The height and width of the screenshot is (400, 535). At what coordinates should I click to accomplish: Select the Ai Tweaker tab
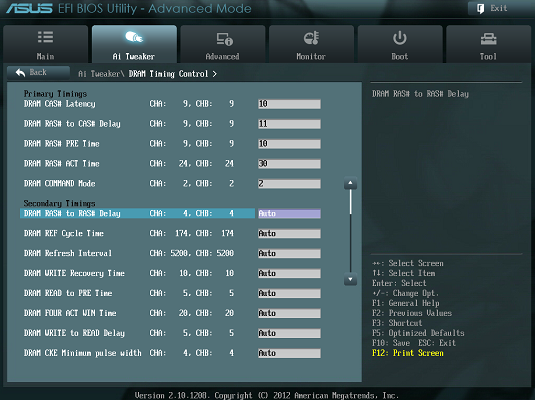coord(134,44)
